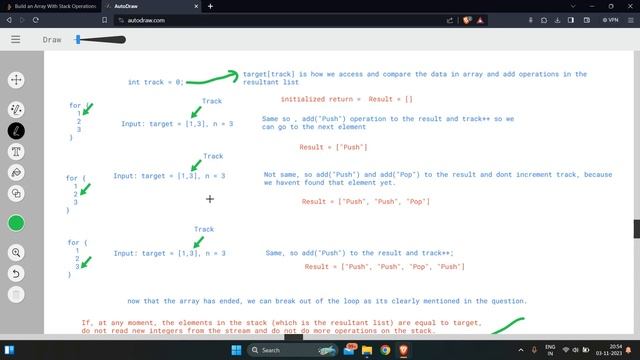640x360 pixels.
Task: Activate the Draw pencil tool
Action: click(x=16, y=131)
